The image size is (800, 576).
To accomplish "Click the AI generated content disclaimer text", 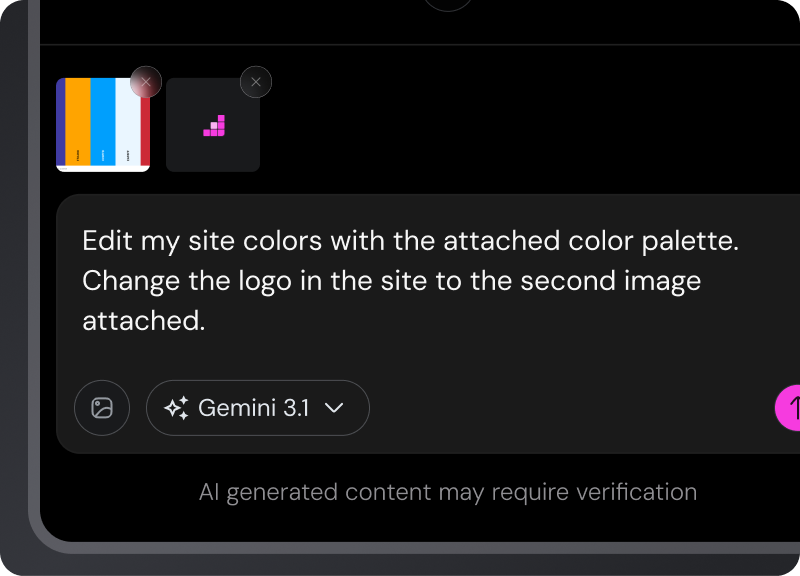I will [447, 492].
